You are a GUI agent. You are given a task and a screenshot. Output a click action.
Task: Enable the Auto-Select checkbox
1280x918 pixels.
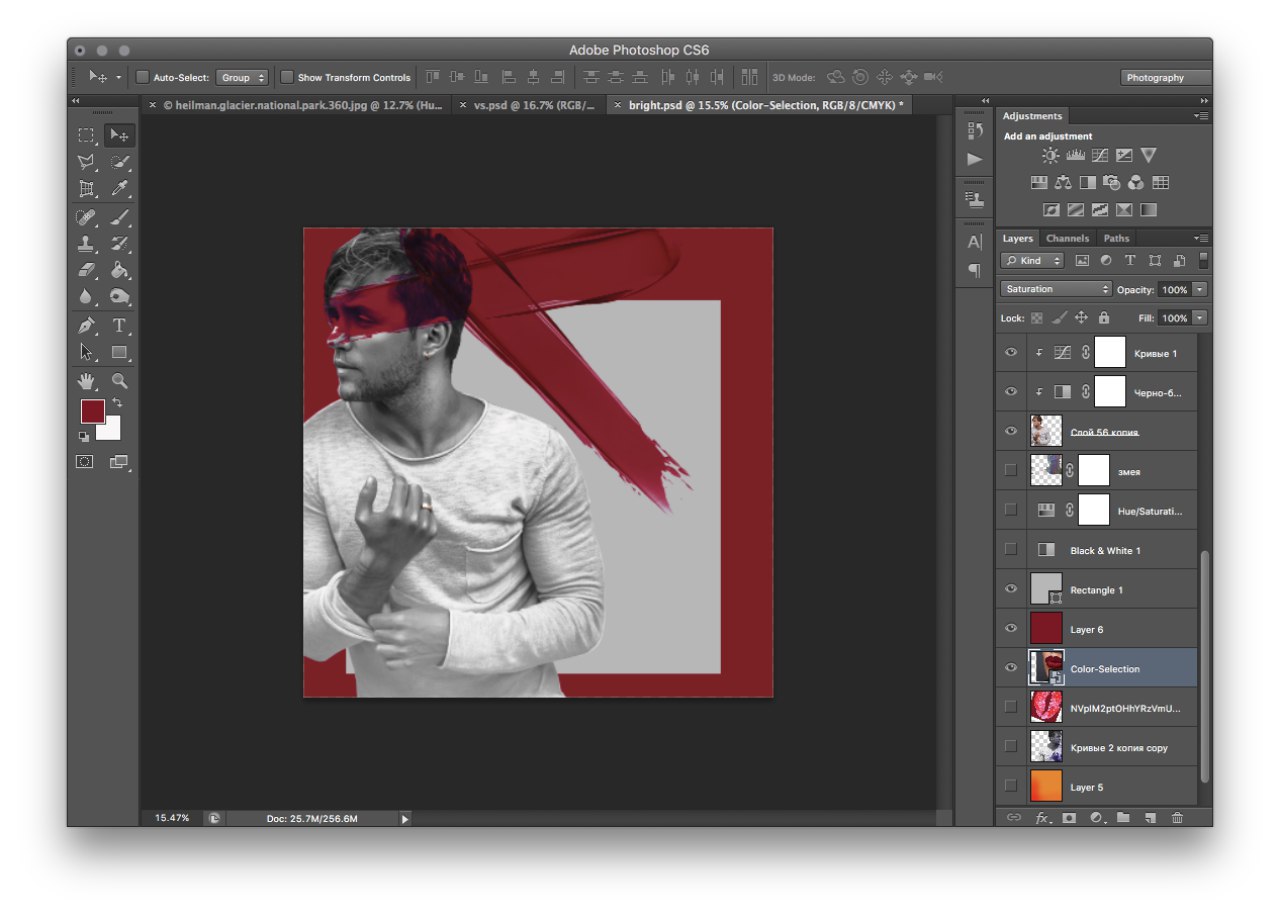click(142, 77)
